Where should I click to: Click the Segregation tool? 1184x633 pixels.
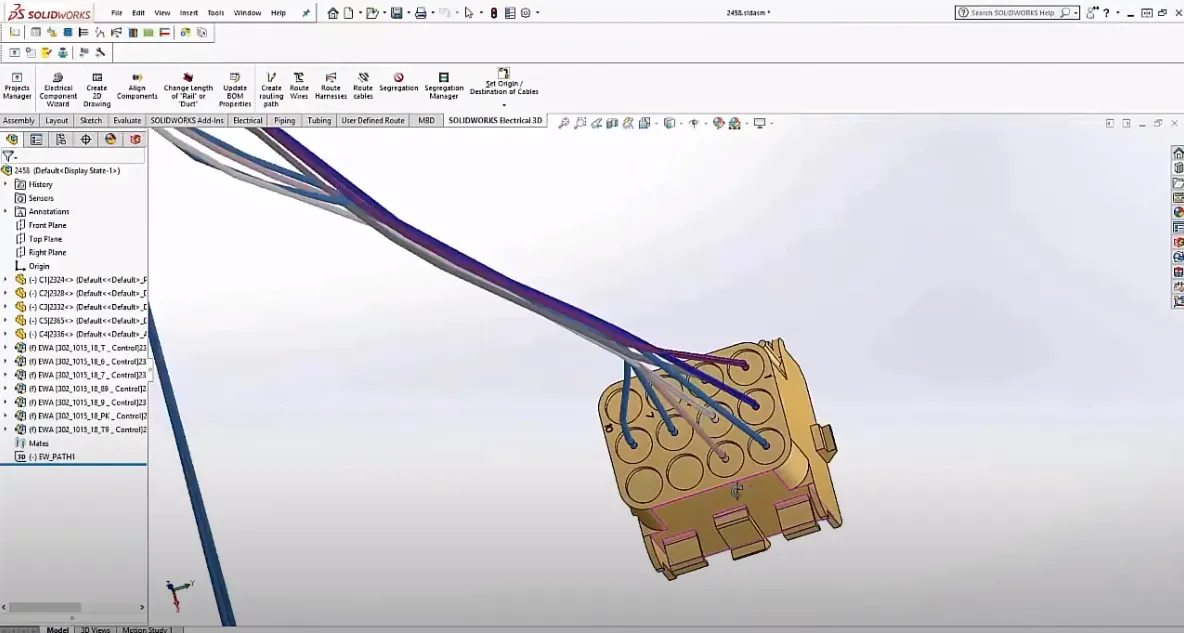coord(399,82)
